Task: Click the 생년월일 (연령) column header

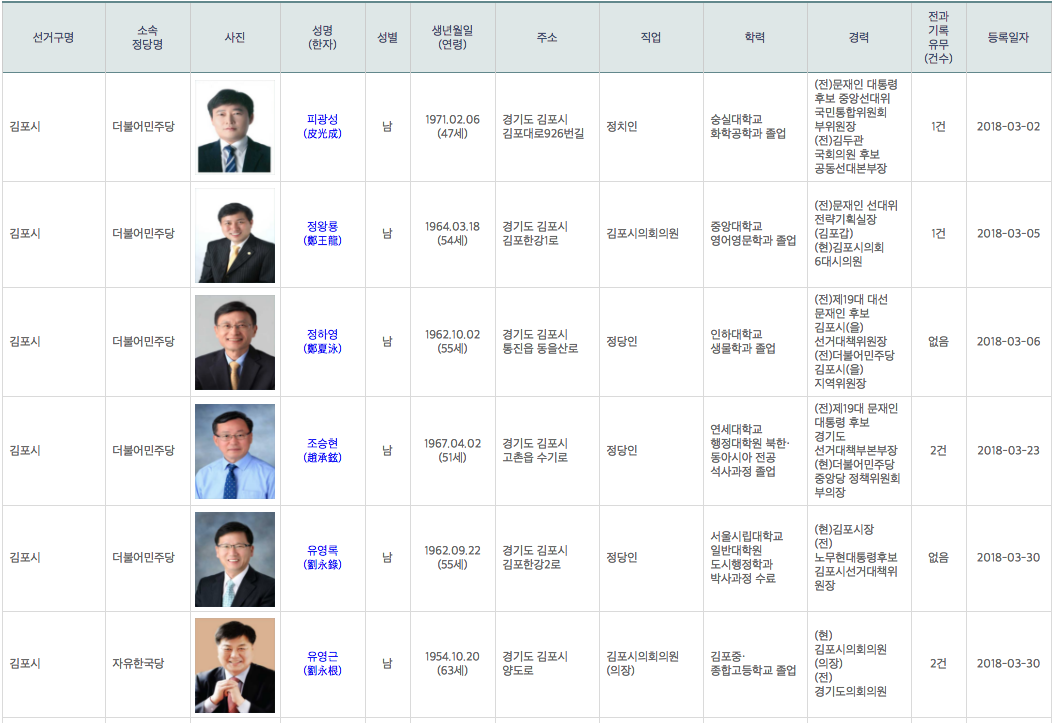Action: [x=452, y=37]
